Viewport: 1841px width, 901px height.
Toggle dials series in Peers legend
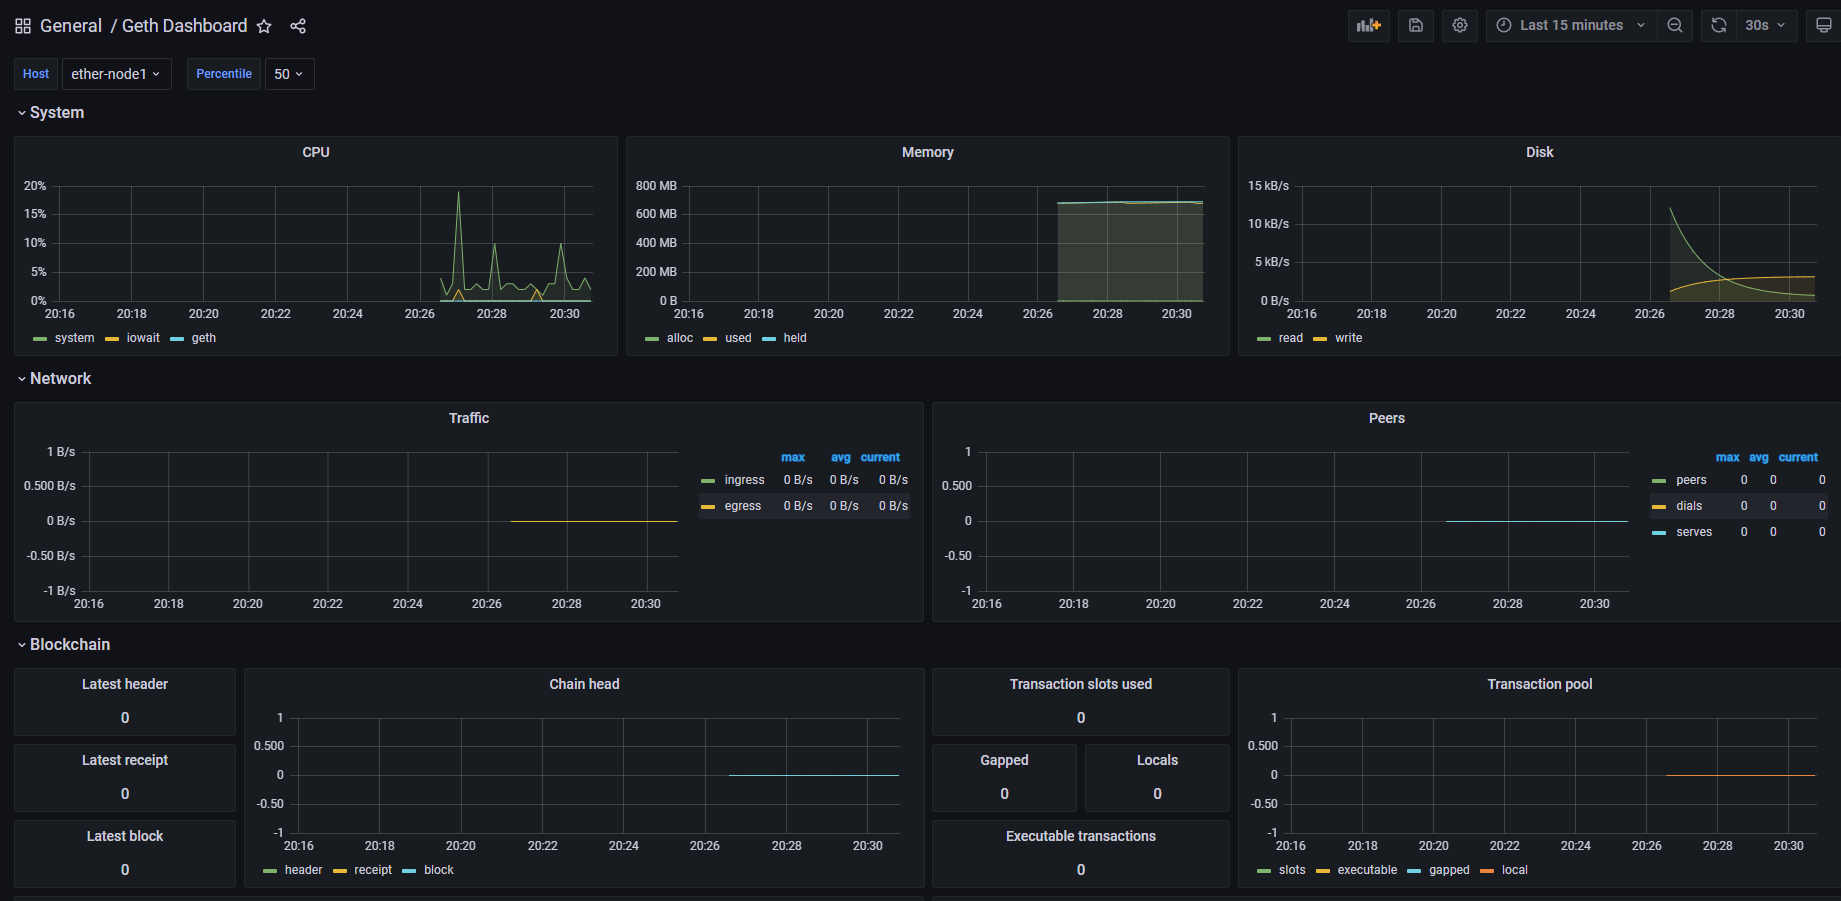tap(1689, 506)
